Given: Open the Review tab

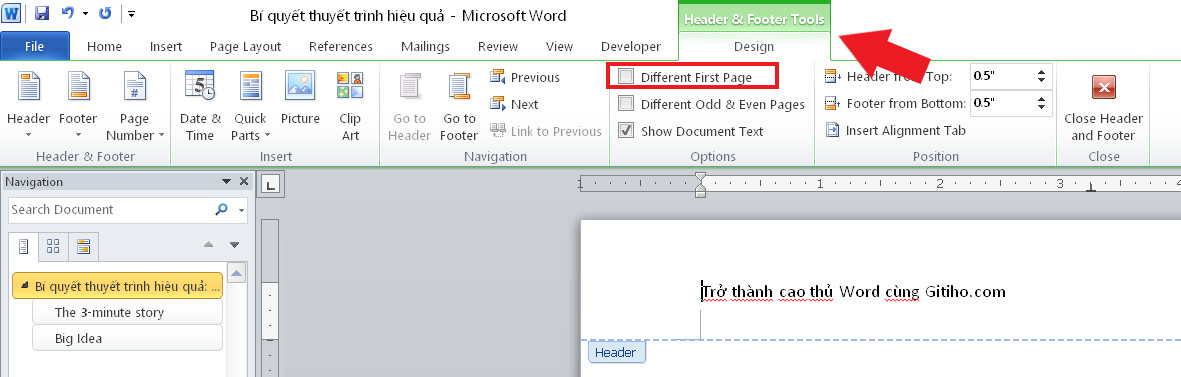Looking at the screenshot, I should (498, 47).
